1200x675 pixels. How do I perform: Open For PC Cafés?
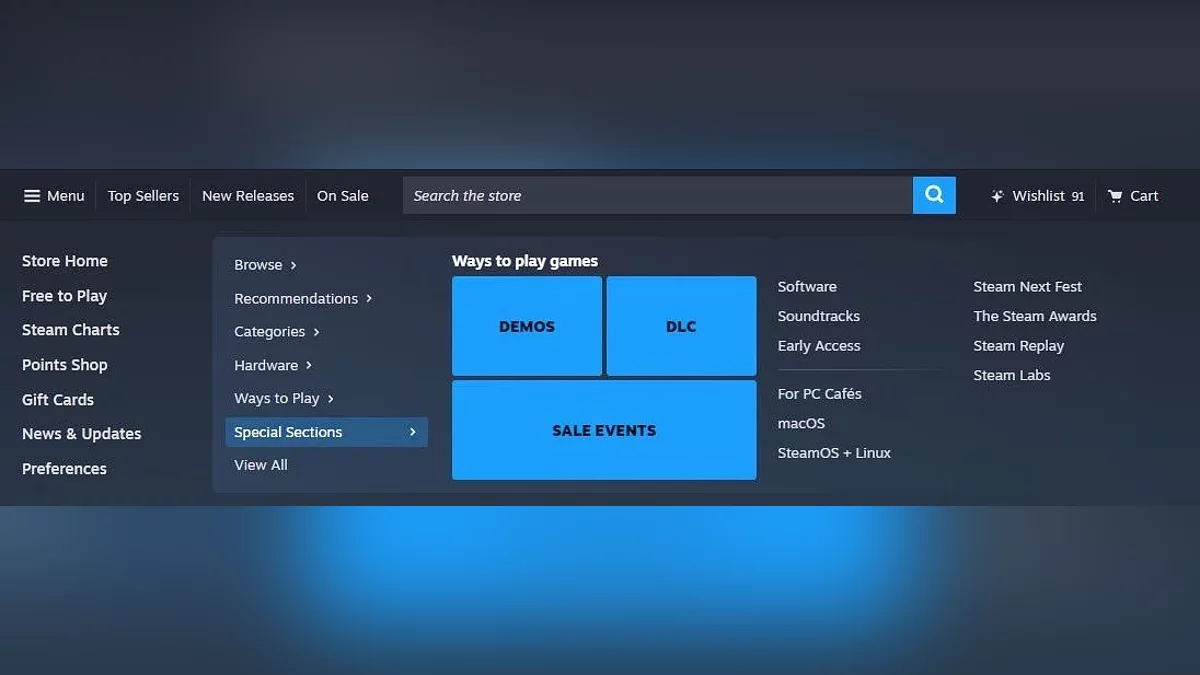point(820,394)
